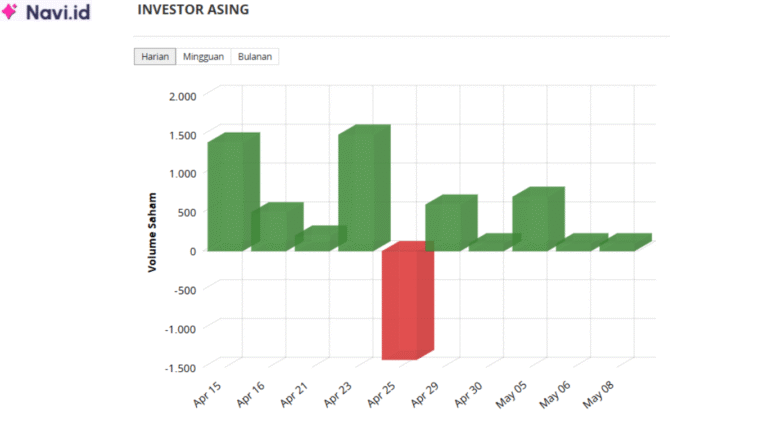Open the Bulanan monthly view tab
Screen dimensions: 768x432
(255, 56)
